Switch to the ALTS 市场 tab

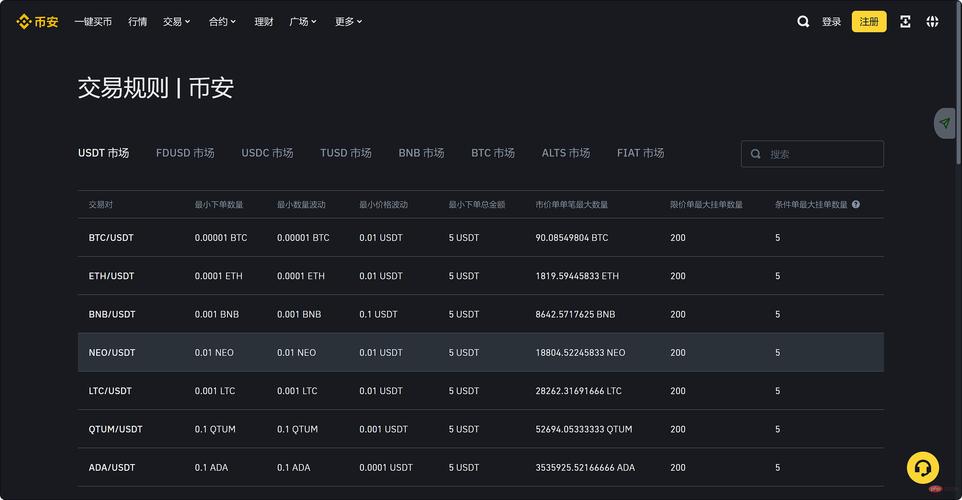click(566, 153)
